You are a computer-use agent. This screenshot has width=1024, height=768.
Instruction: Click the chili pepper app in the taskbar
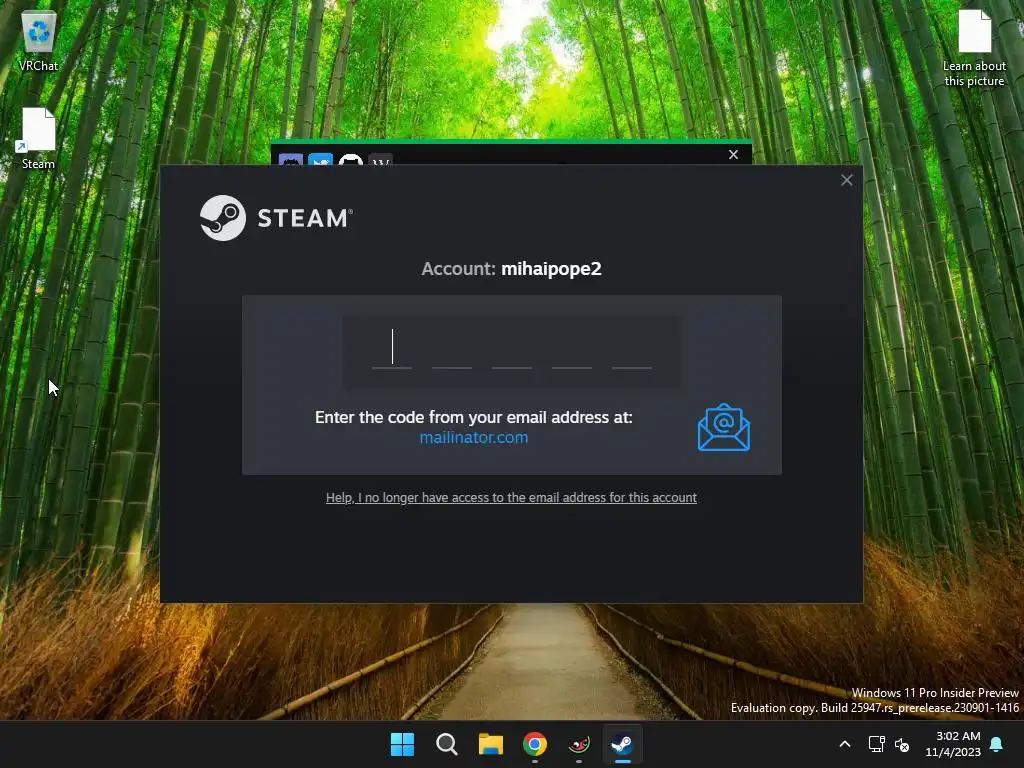click(x=579, y=744)
